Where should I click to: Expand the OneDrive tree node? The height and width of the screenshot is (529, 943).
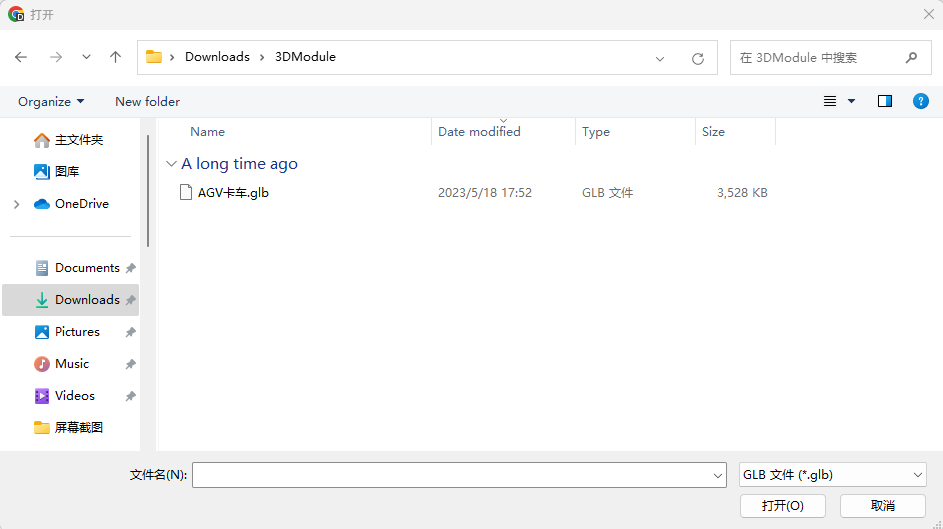coord(16,204)
